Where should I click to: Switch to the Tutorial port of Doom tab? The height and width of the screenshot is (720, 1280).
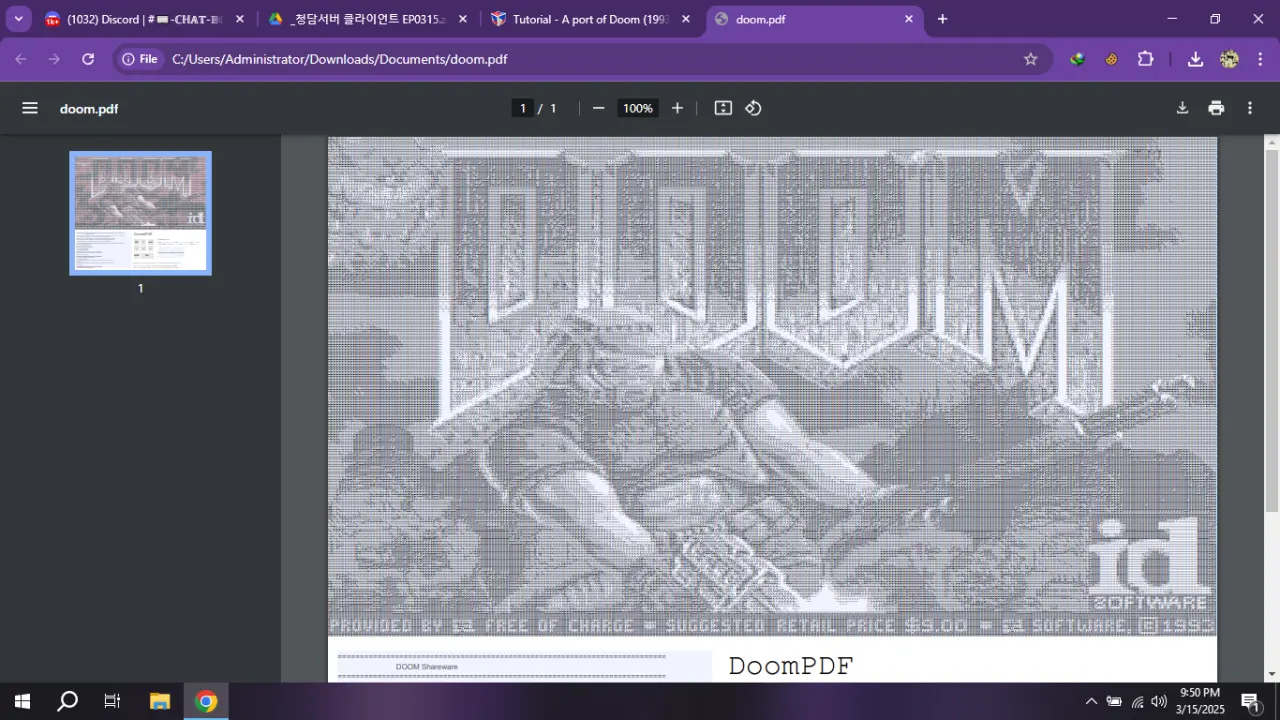(590, 19)
